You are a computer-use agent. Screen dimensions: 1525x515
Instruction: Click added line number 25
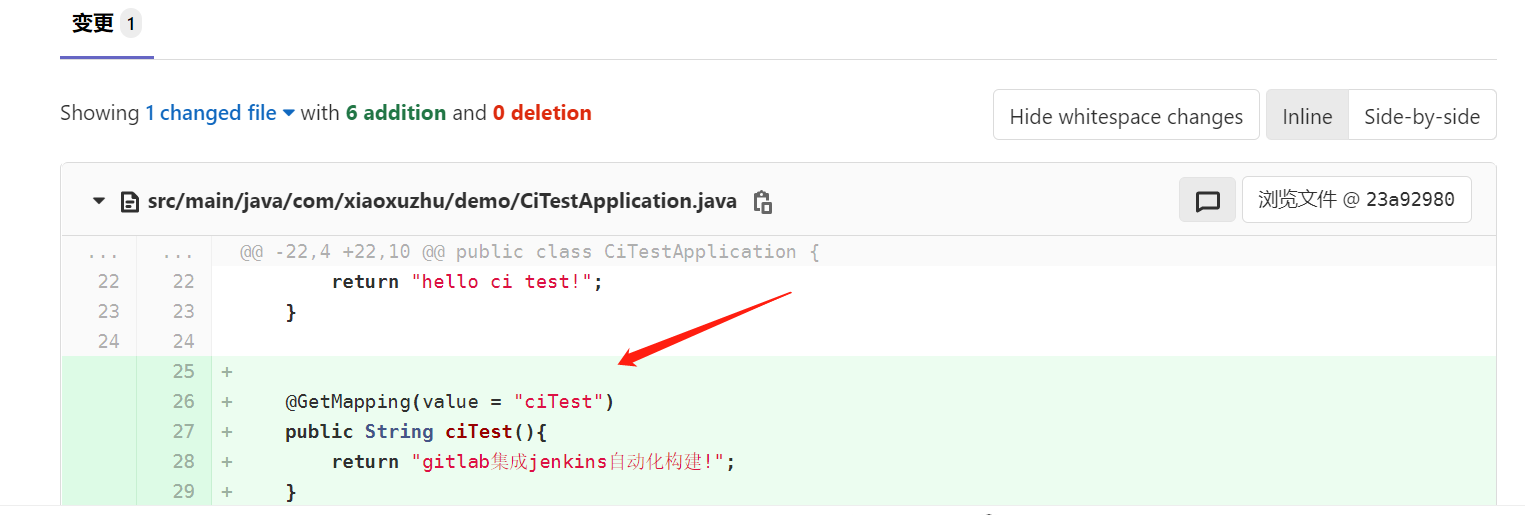tap(183, 372)
